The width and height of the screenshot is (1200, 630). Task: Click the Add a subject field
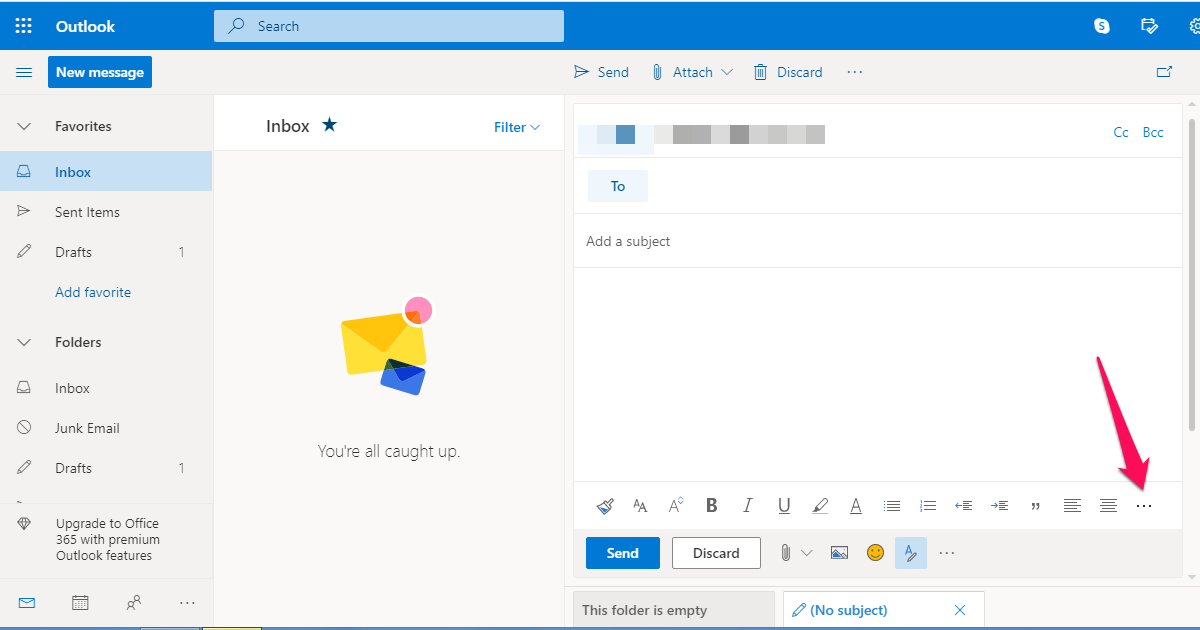pyautogui.click(x=878, y=241)
